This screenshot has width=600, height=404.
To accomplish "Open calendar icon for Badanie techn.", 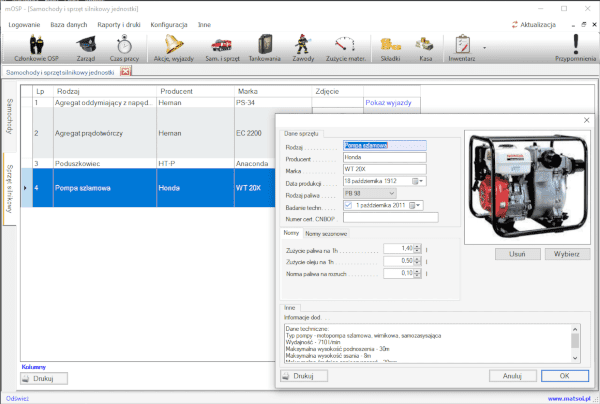I will [412, 205].
